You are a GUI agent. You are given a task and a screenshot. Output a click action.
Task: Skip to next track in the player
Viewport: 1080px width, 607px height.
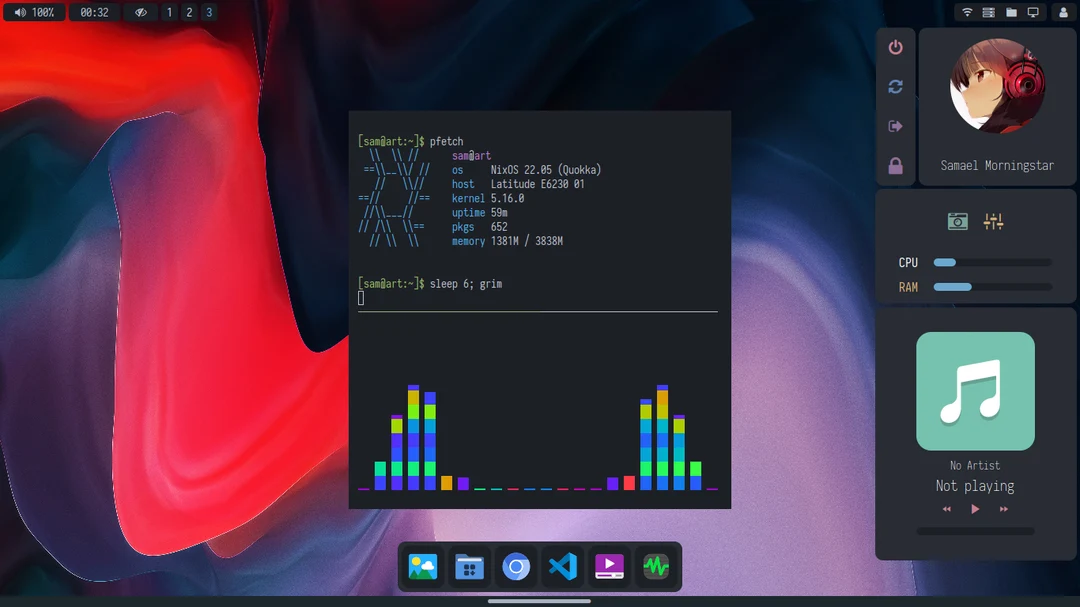[x=1003, y=508]
